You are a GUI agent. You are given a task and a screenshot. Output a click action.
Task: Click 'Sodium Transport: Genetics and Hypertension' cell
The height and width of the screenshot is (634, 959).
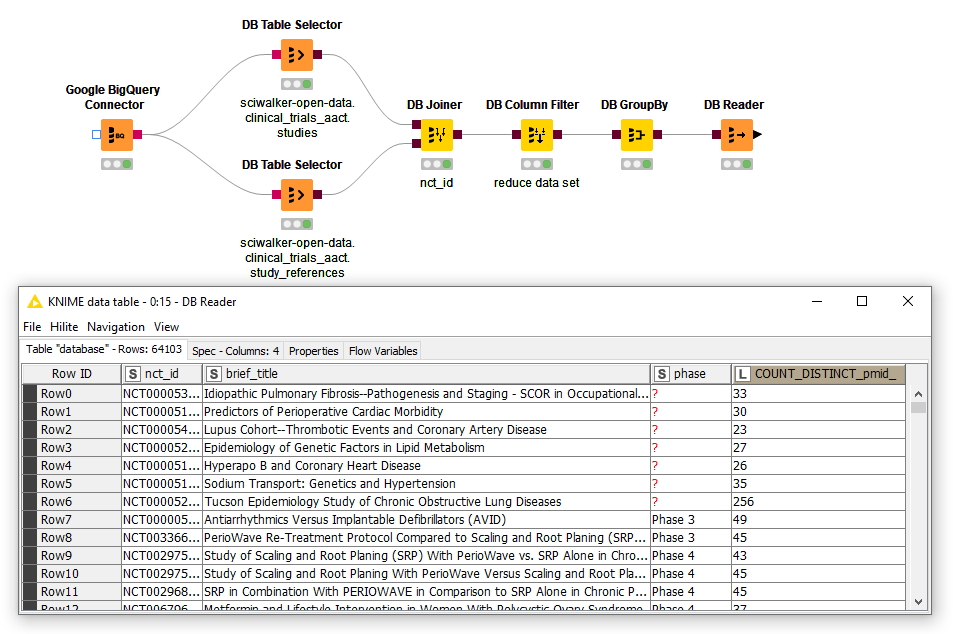(426, 484)
